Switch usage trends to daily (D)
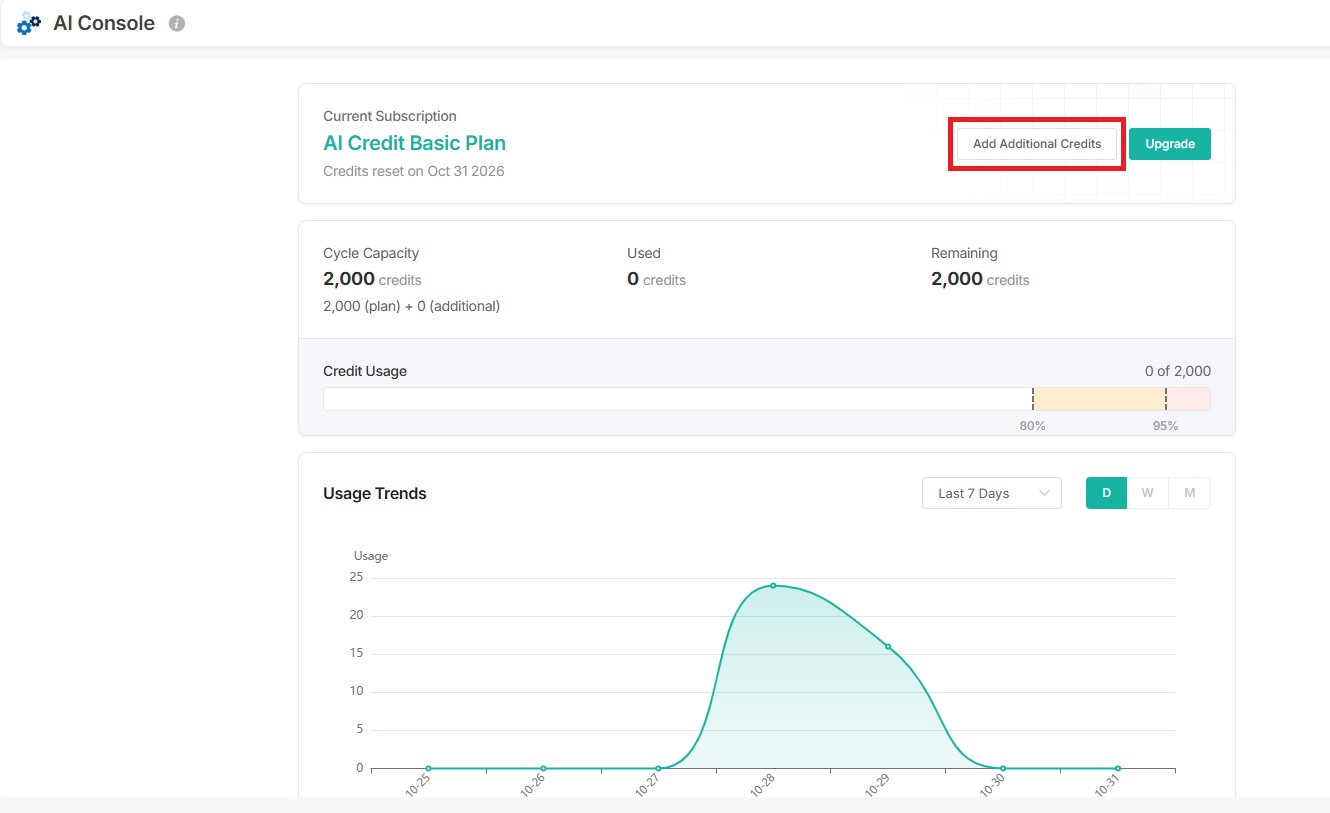Viewport: 1330px width, 813px height. click(x=1106, y=493)
